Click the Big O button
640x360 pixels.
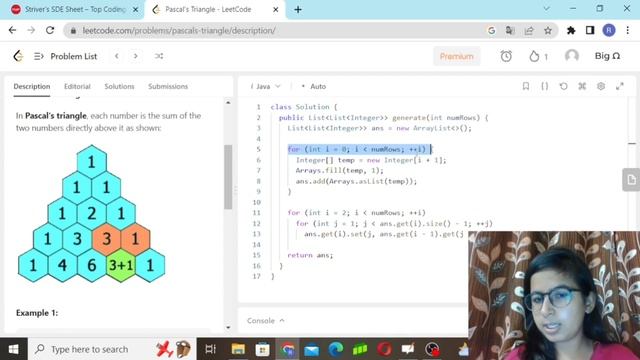[x=607, y=56]
